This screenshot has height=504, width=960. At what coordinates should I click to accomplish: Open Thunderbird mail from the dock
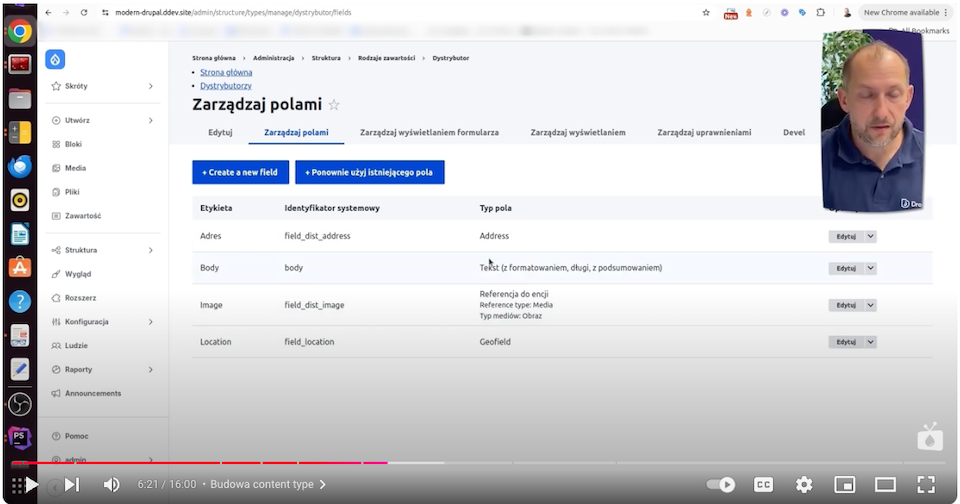(20, 166)
